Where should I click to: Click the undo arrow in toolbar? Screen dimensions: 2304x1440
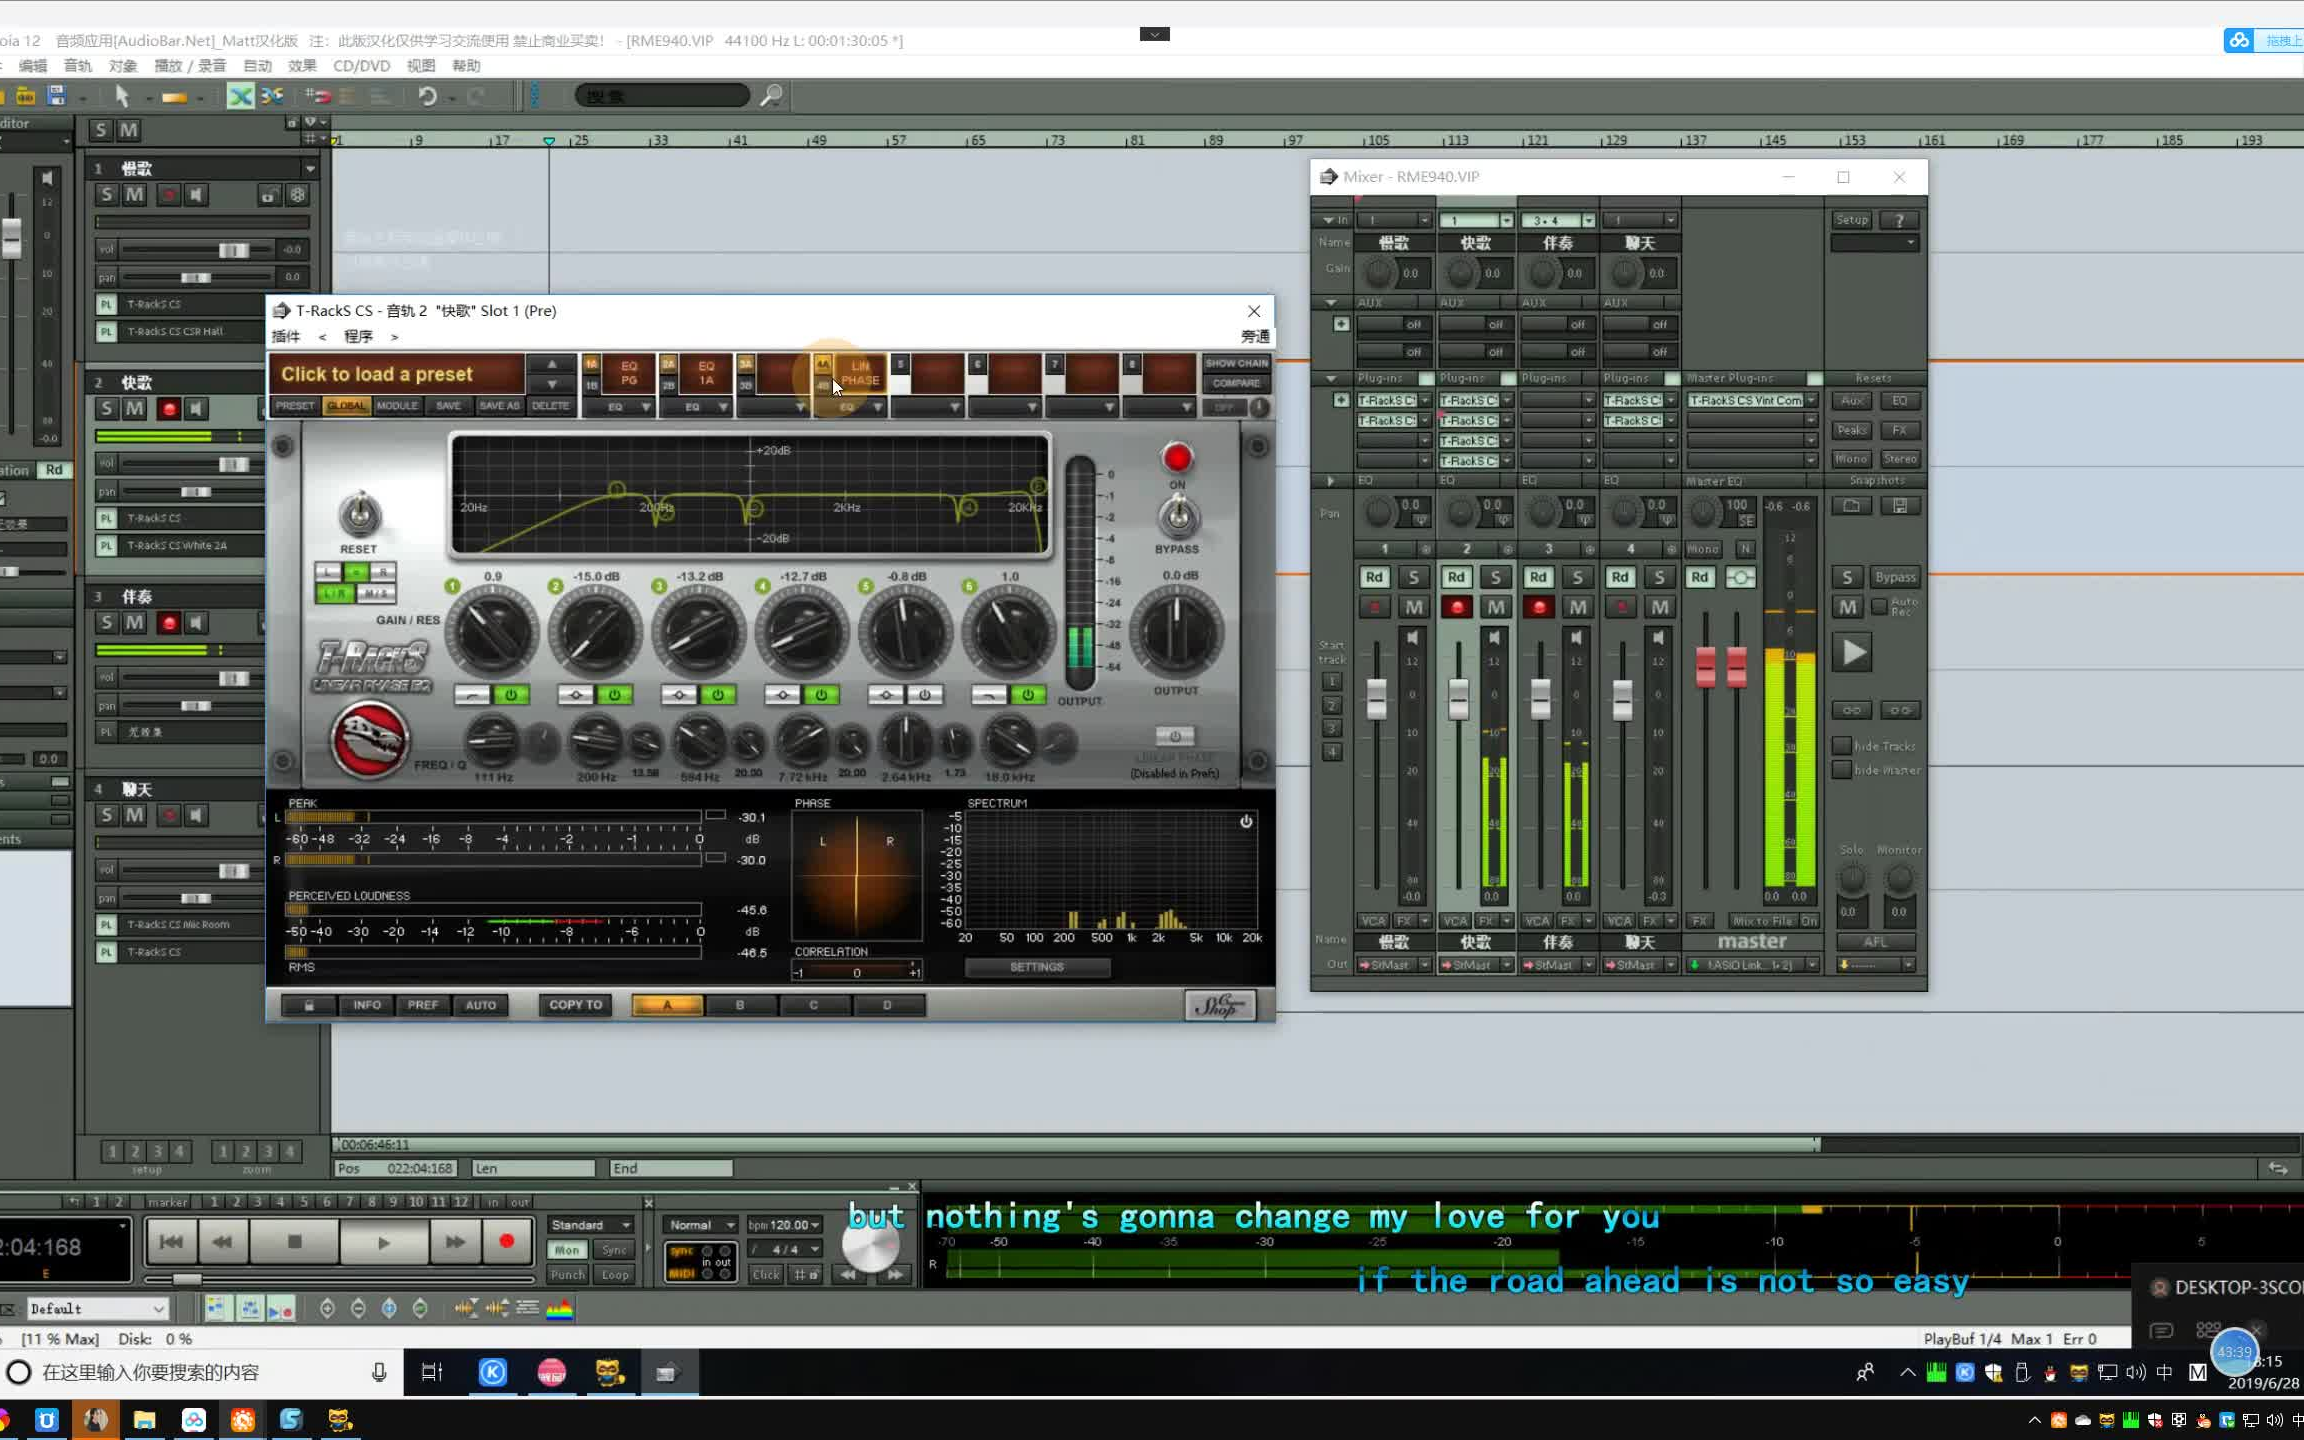tap(427, 96)
